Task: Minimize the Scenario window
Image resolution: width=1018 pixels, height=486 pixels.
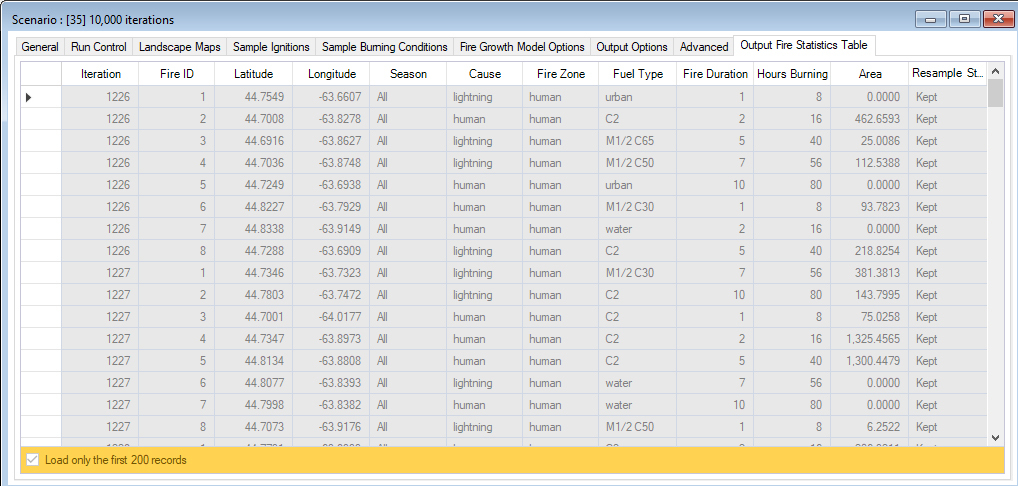Action: point(931,19)
